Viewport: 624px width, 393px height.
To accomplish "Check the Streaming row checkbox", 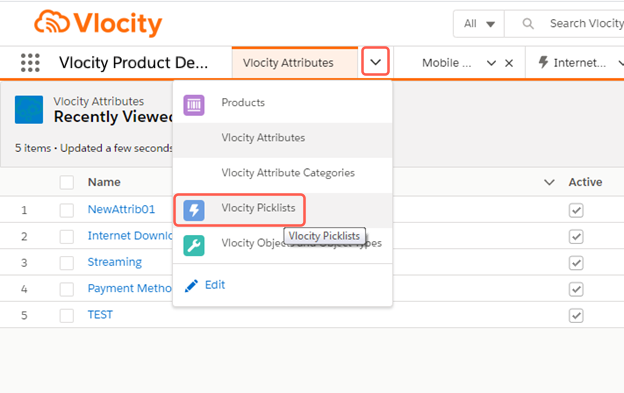I will pos(66,263).
